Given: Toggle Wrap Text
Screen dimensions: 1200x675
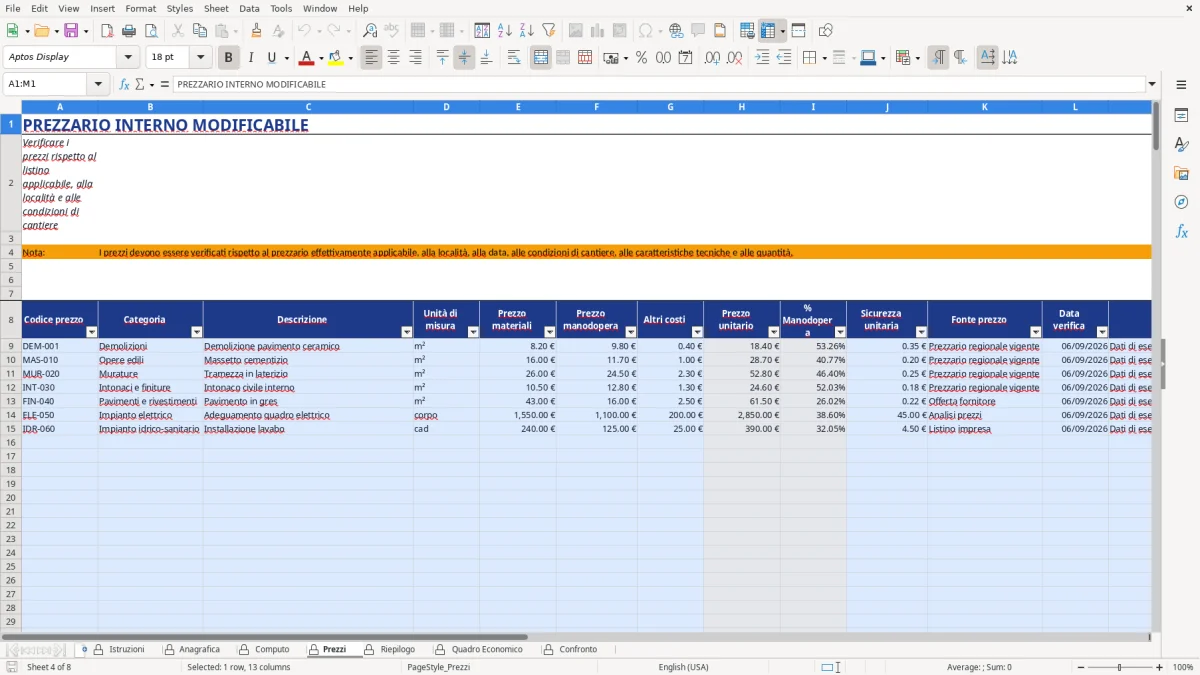Looking at the screenshot, I should [513, 58].
